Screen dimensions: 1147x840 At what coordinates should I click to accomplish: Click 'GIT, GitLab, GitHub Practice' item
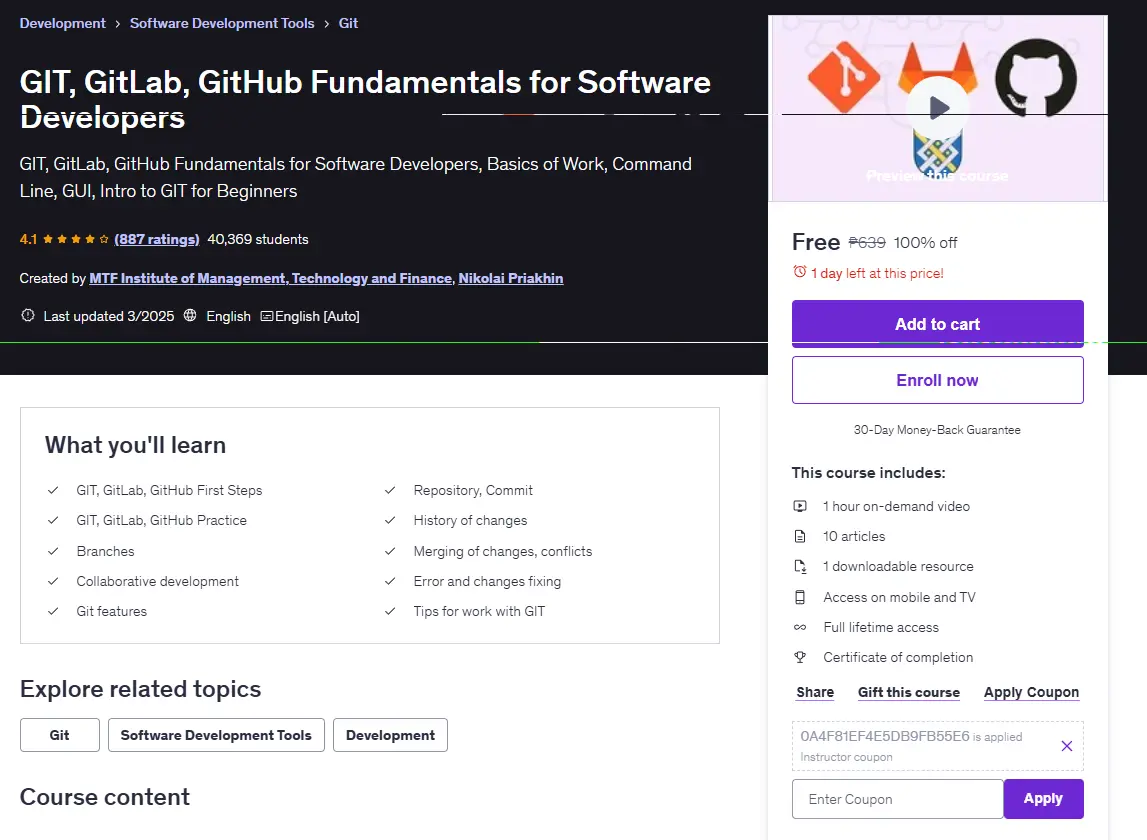tap(162, 520)
